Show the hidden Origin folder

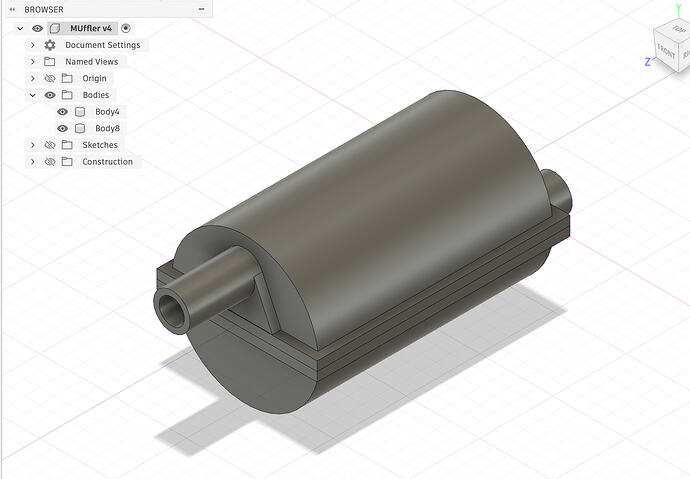point(50,79)
